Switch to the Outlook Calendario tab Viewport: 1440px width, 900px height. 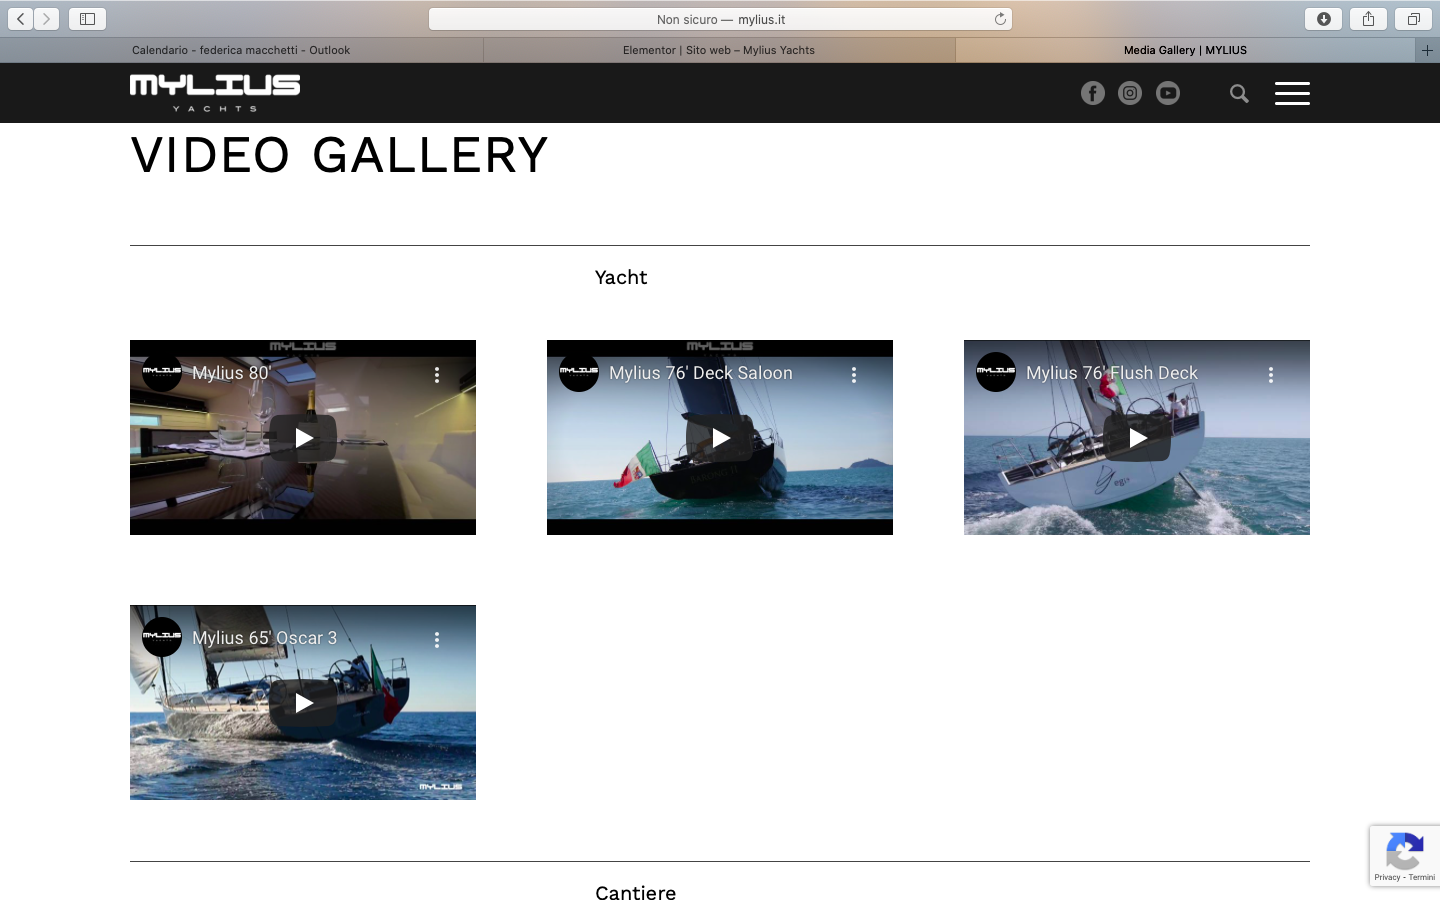click(241, 50)
